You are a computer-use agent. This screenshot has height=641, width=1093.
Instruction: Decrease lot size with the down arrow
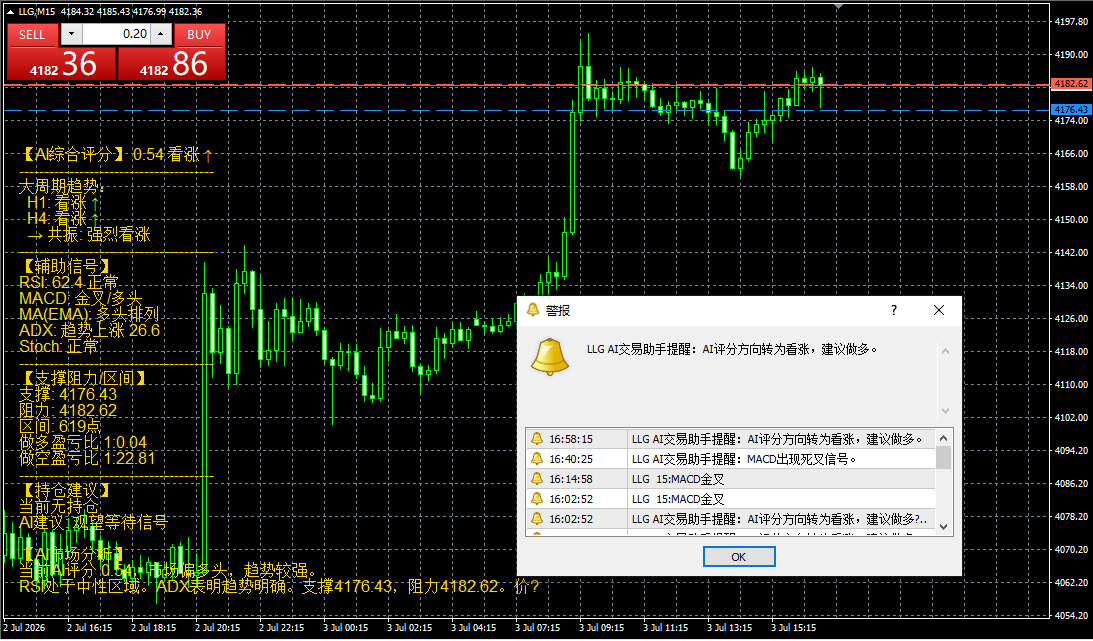tap(71, 34)
